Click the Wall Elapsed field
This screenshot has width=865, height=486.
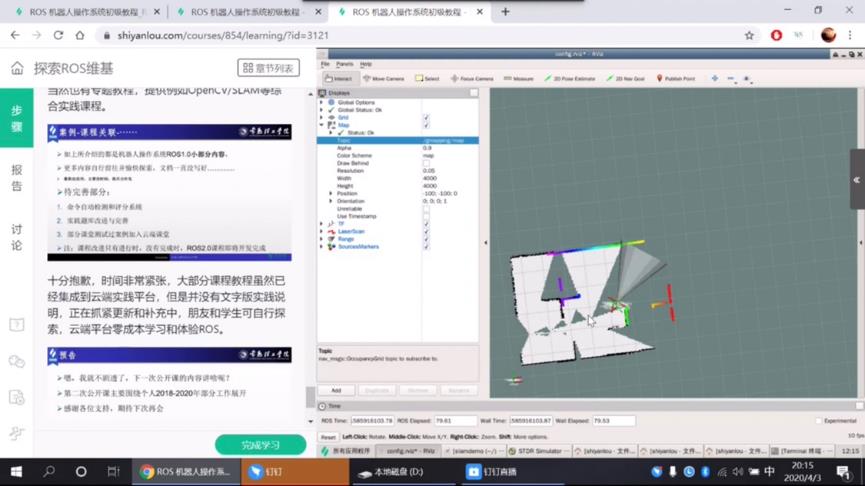(613, 420)
